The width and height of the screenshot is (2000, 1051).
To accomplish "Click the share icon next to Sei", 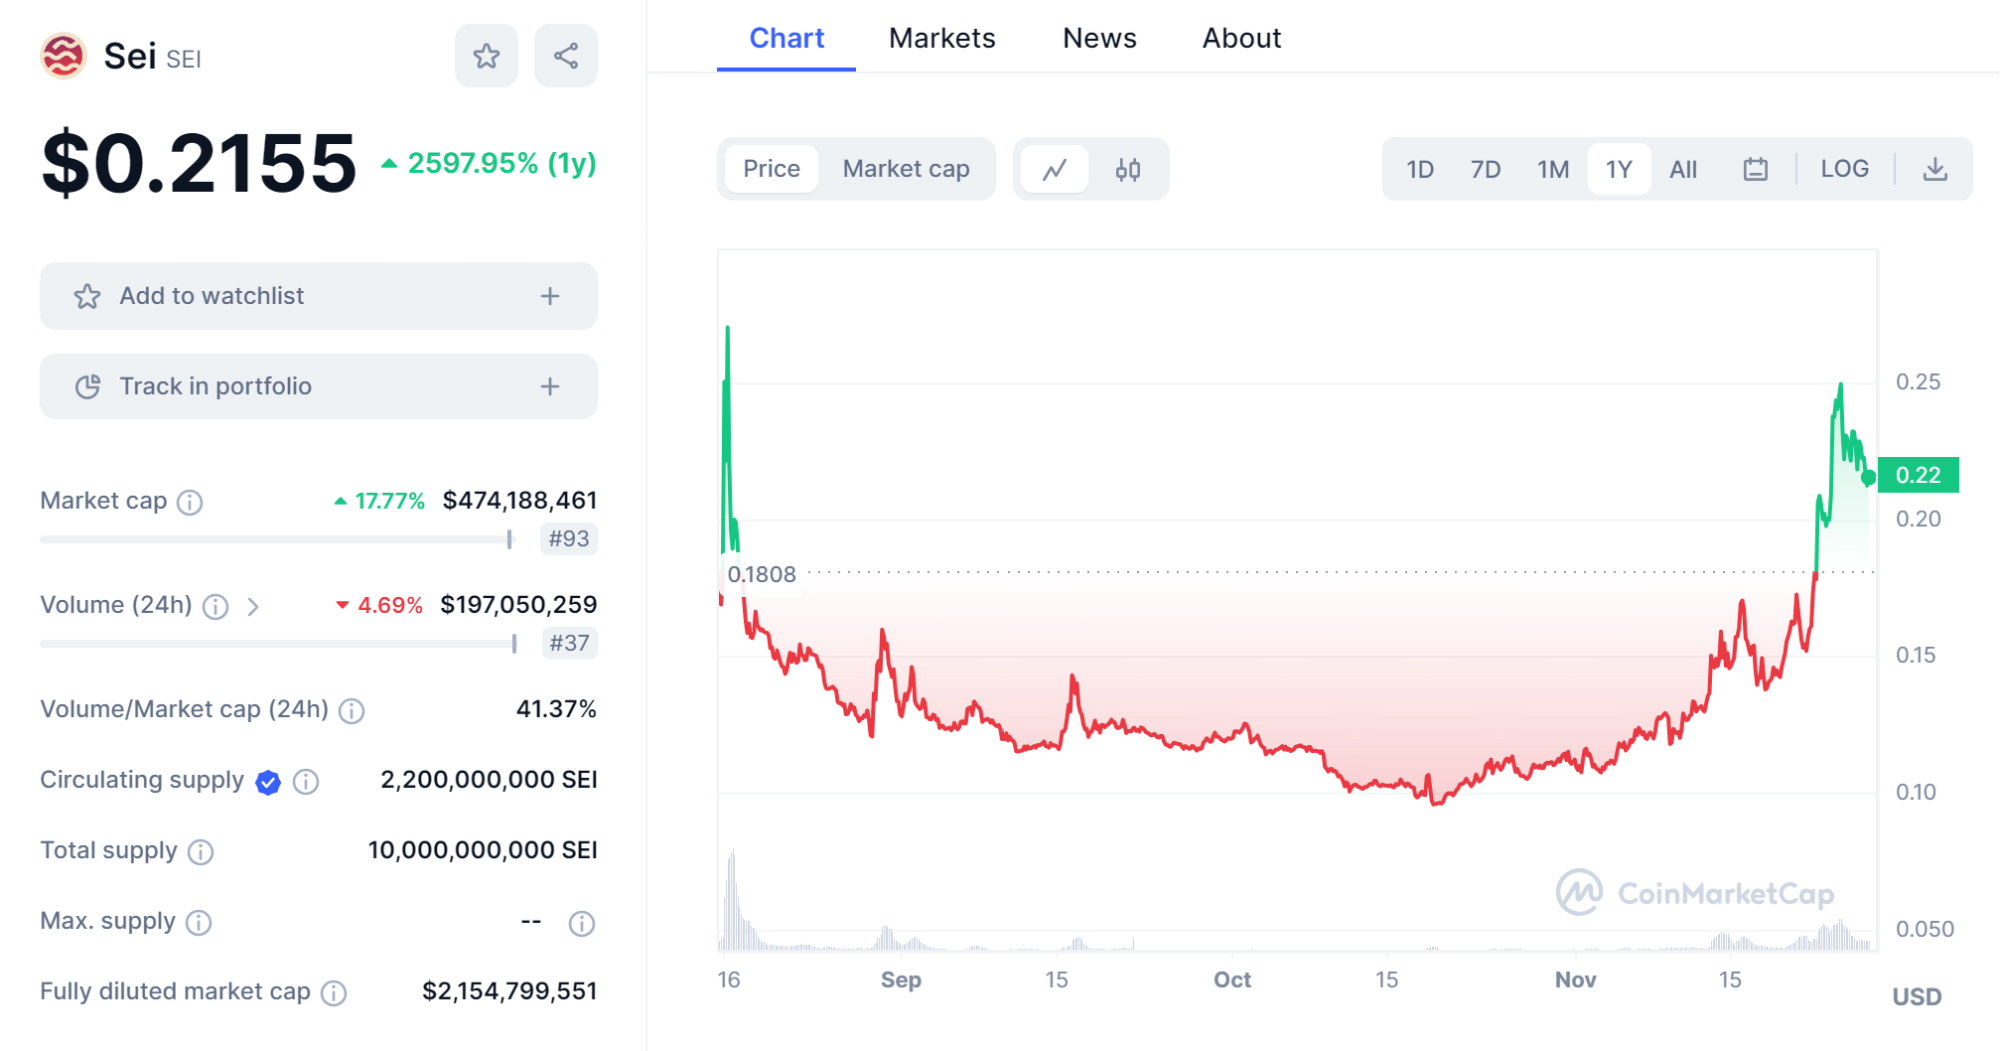I will coord(566,56).
